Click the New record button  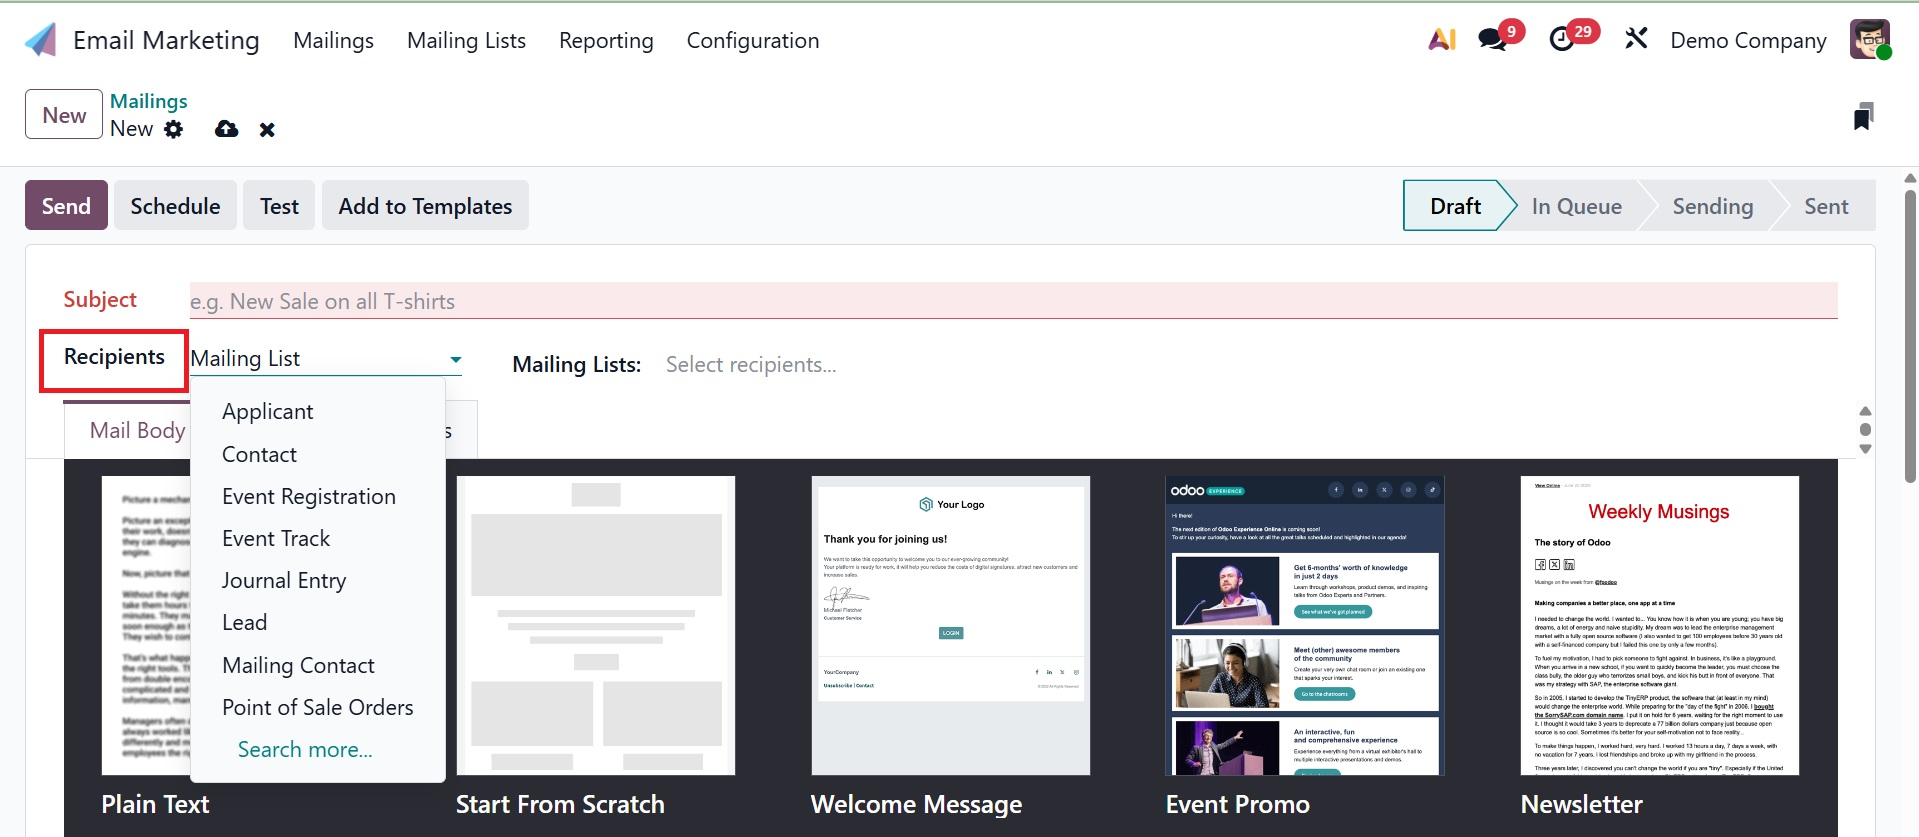[64, 115]
